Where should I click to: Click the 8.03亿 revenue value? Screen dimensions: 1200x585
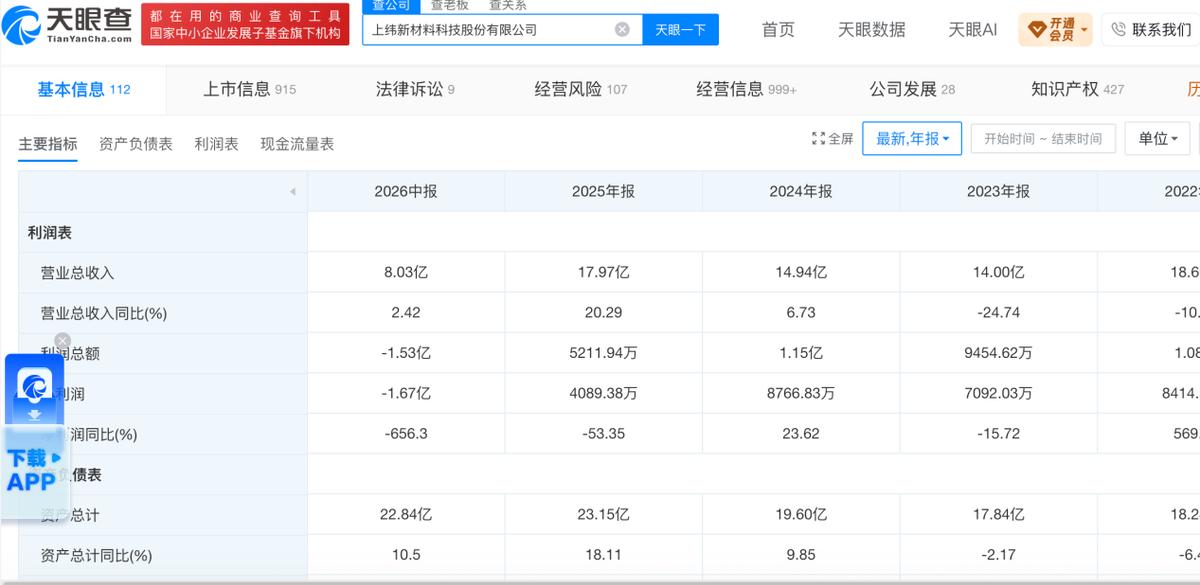[x=406, y=272]
